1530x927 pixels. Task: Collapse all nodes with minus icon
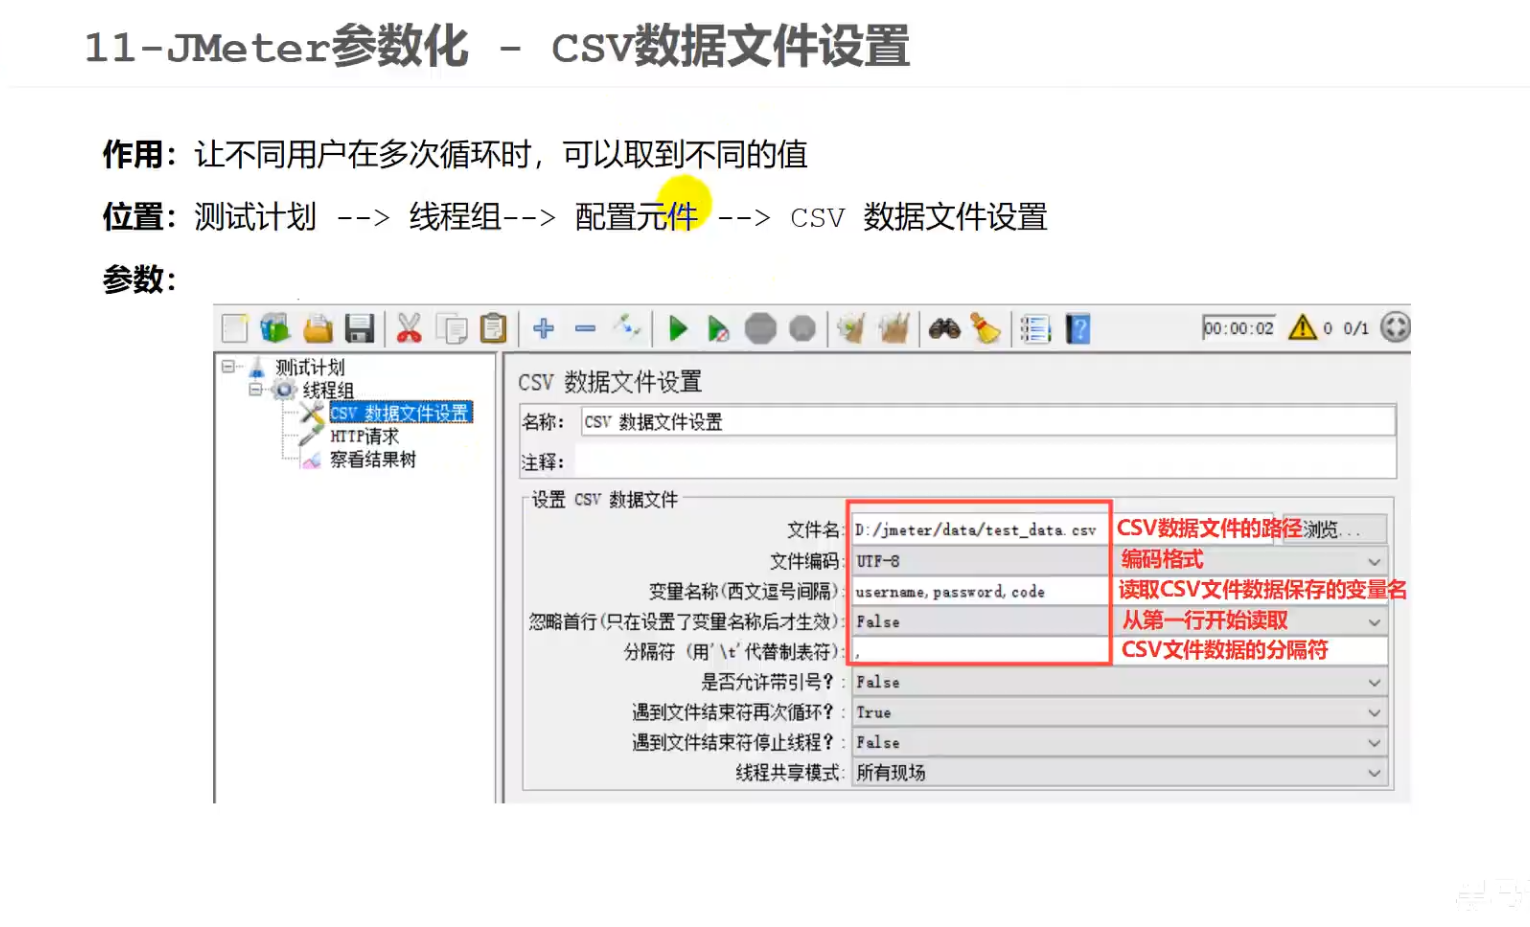pos(585,328)
